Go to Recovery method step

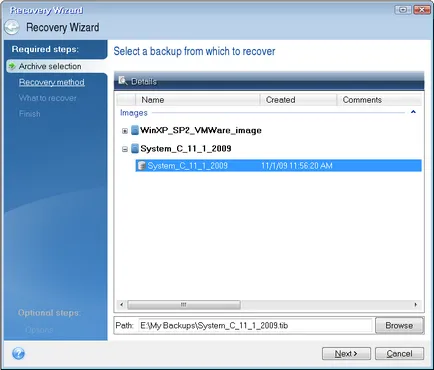pos(52,82)
